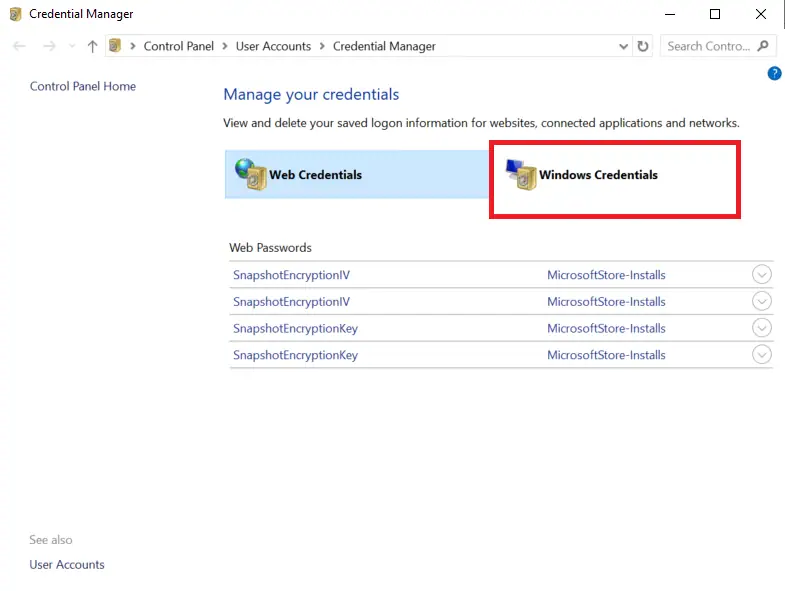Open the recent locations dropdown arrow
Viewport: 785px width, 591px height.
click(71, 47)
